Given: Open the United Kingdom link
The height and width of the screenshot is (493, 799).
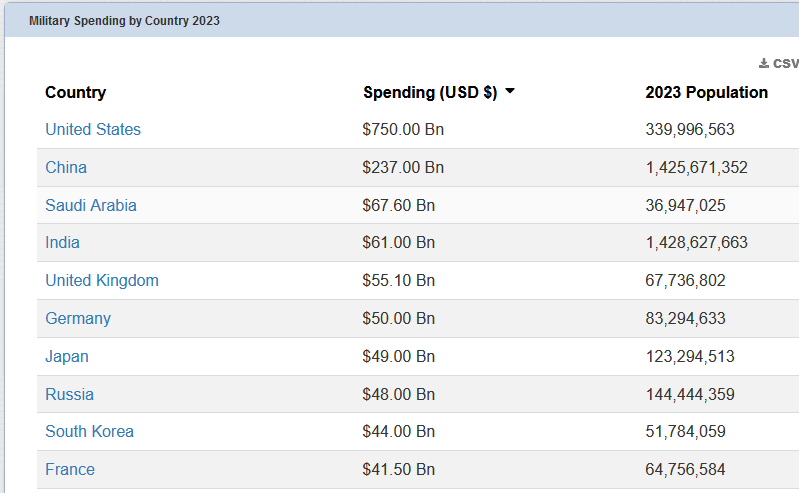Looking at the screenshot, I should [x=102, y=281].
